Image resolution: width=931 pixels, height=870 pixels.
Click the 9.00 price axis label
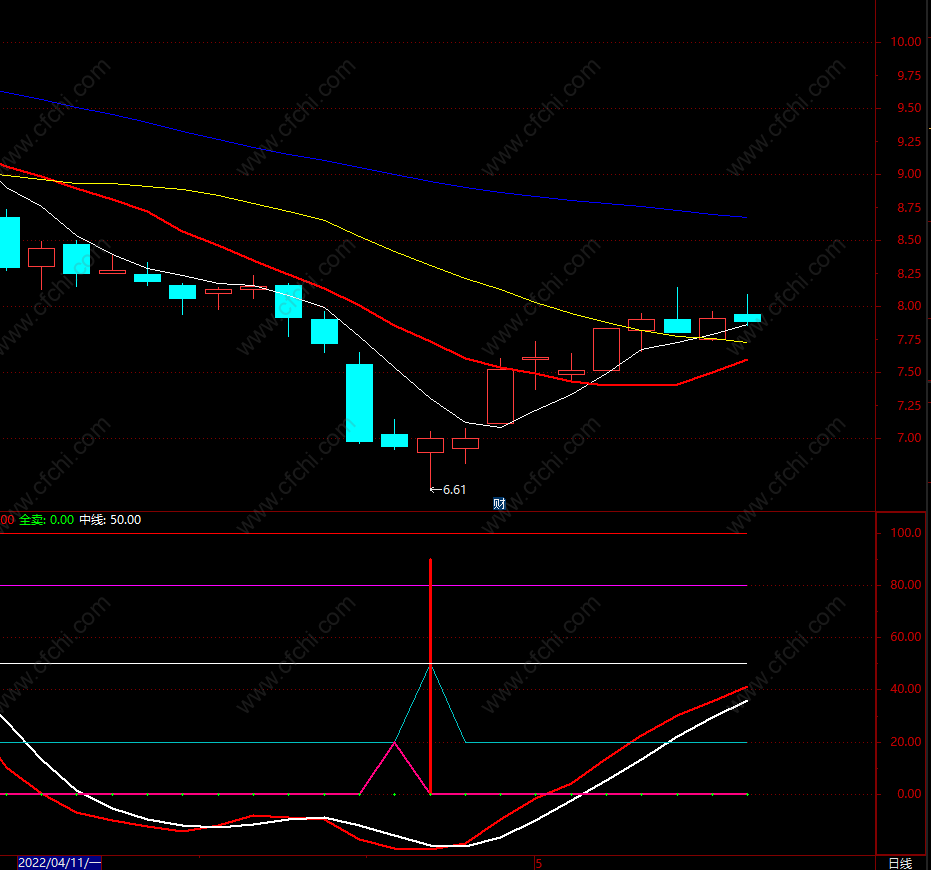[909, 174]
